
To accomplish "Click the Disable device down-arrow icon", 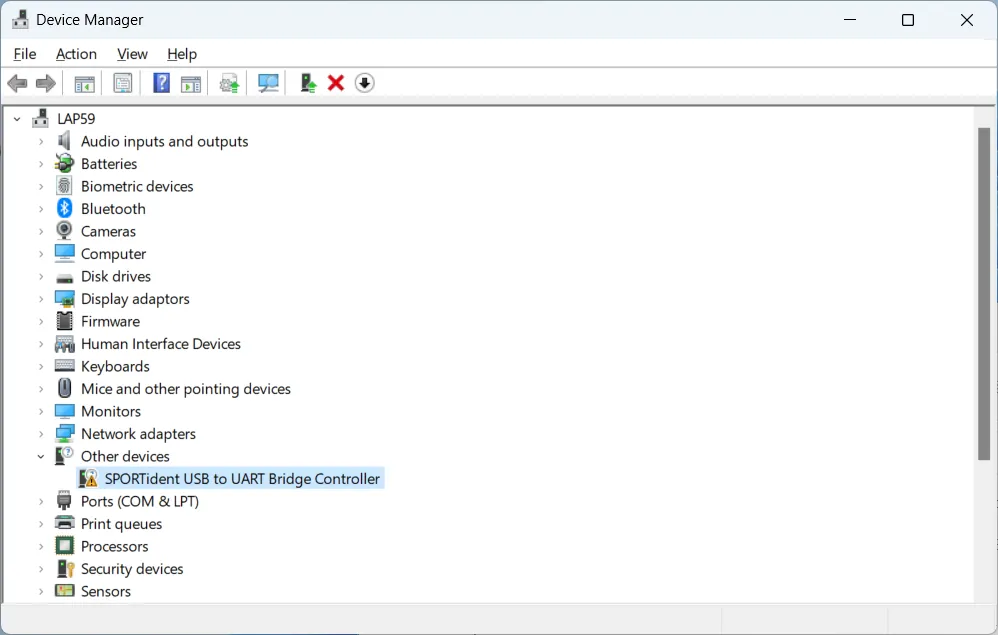I will [x=365, y=83].
